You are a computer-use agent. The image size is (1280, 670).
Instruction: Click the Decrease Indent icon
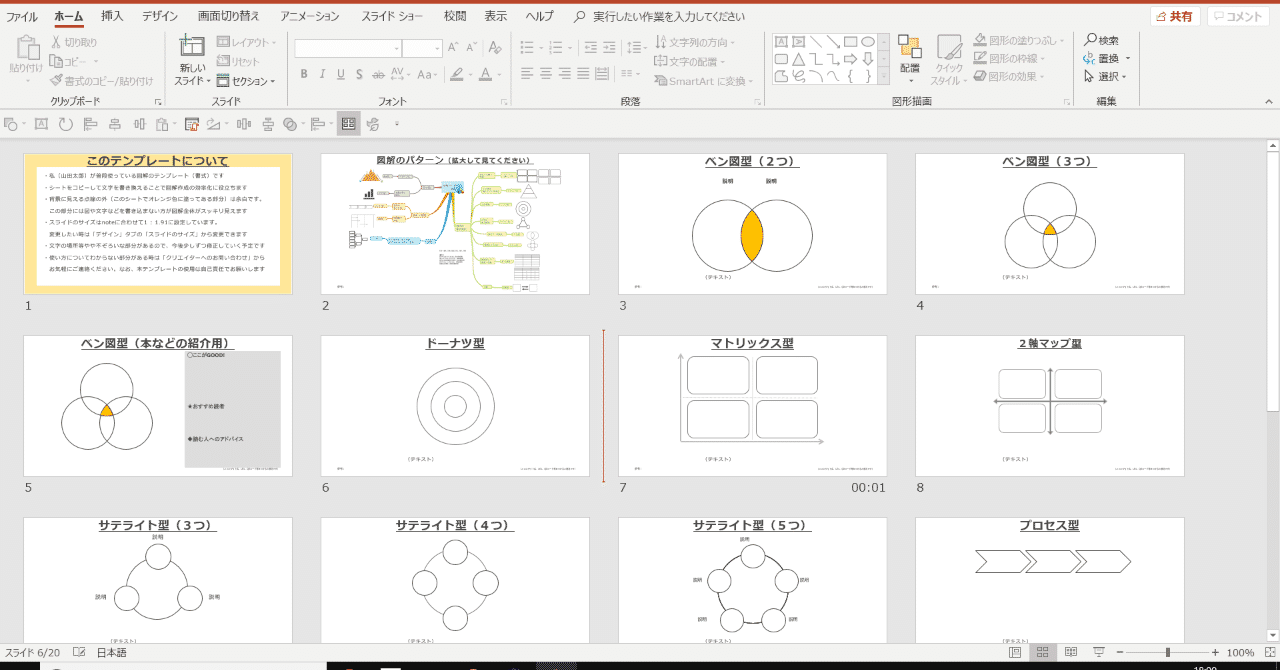point(591,47)
